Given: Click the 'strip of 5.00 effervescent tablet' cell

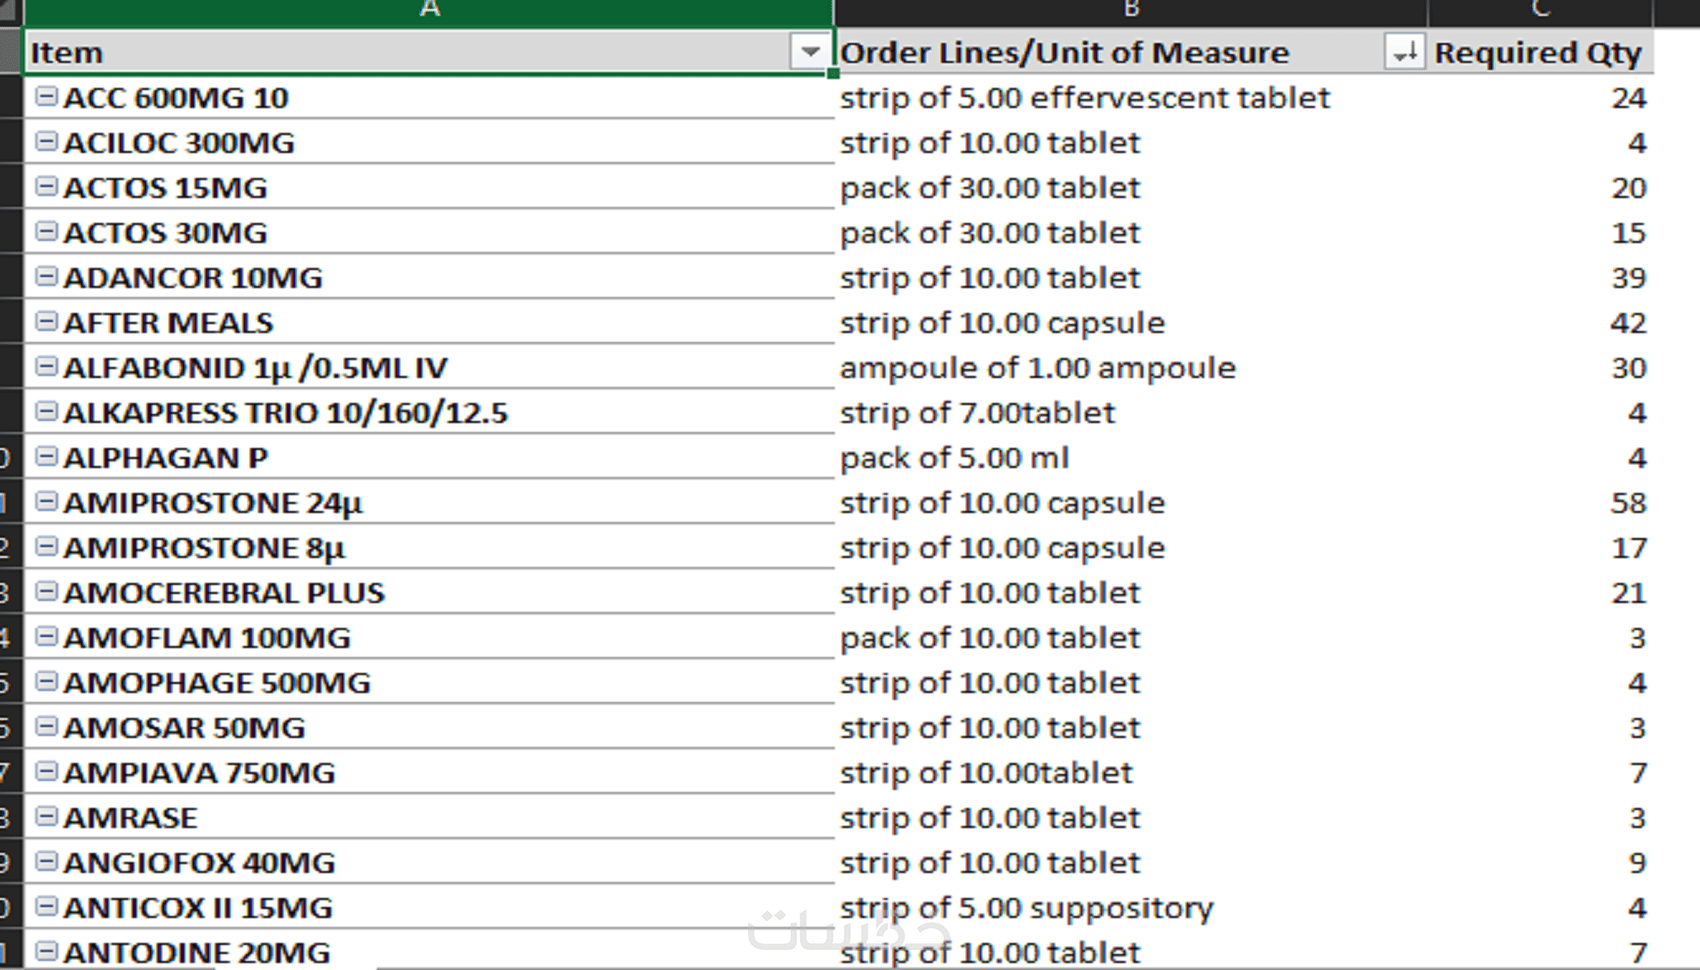Looking at the screenshot, I should 1084,98.
